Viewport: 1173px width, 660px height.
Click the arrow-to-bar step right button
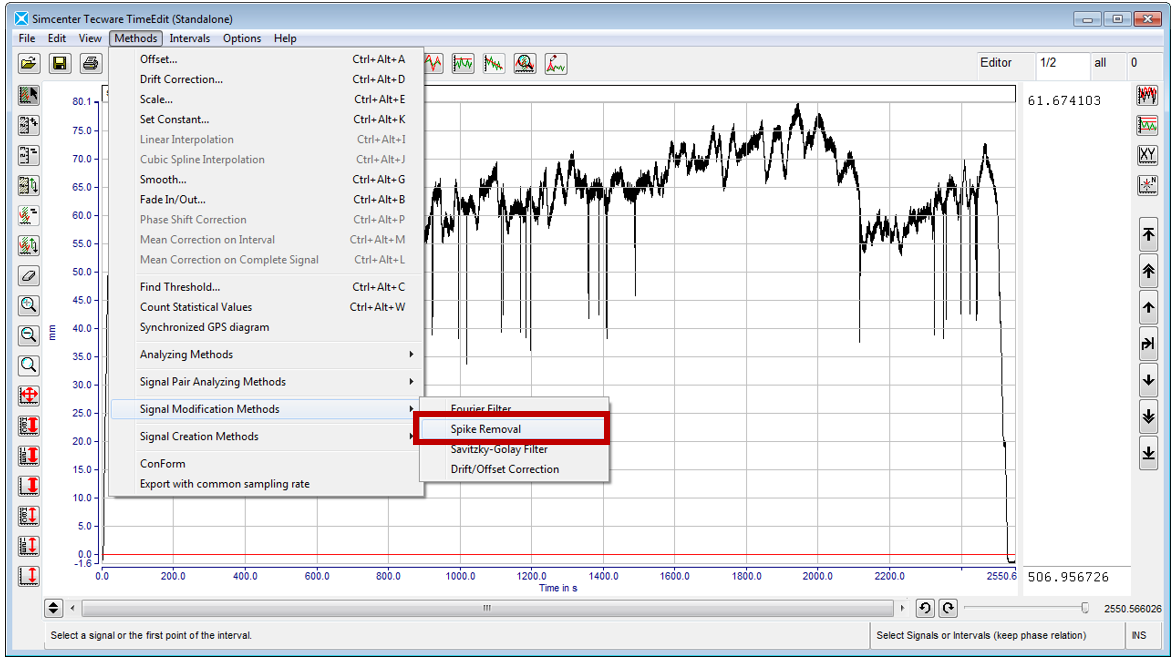pyautogui.click(x=1148, y=344)
